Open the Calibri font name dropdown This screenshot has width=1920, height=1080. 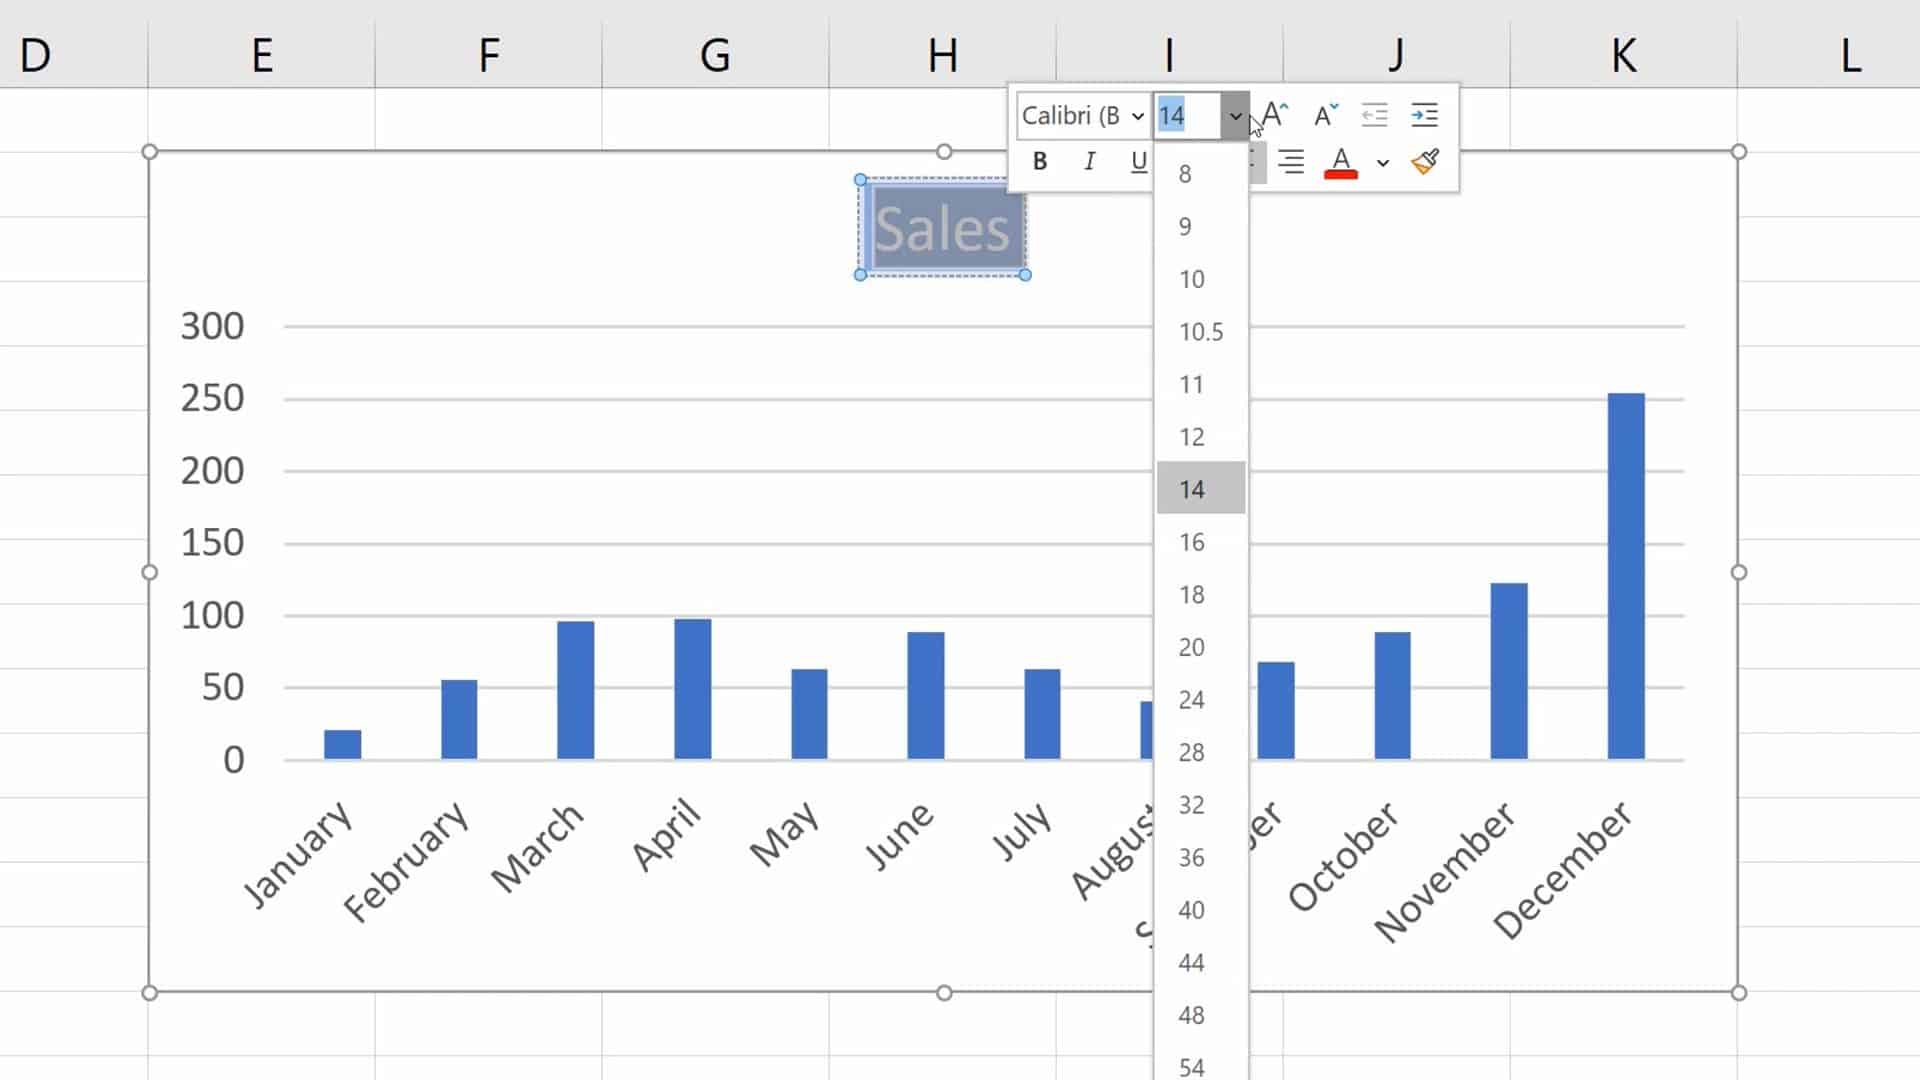pos(1138,116)
